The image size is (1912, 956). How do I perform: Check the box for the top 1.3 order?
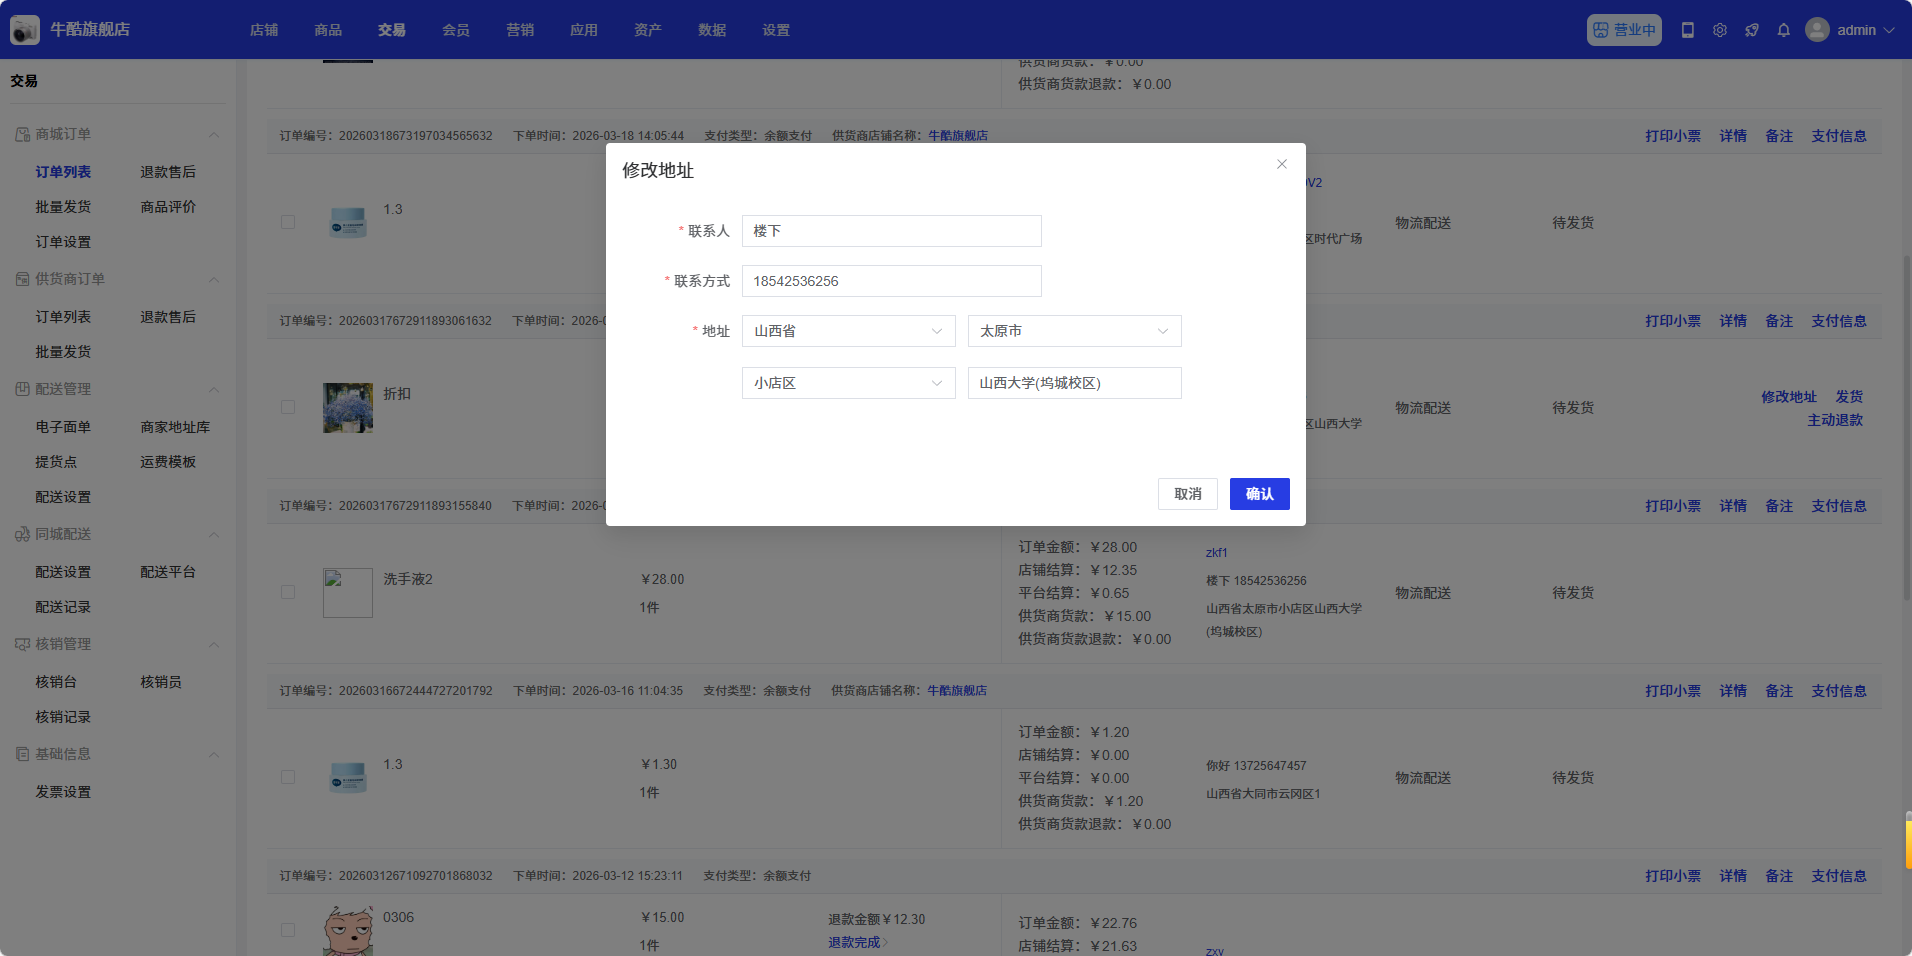pyautogui.click(x=288, y=222)
